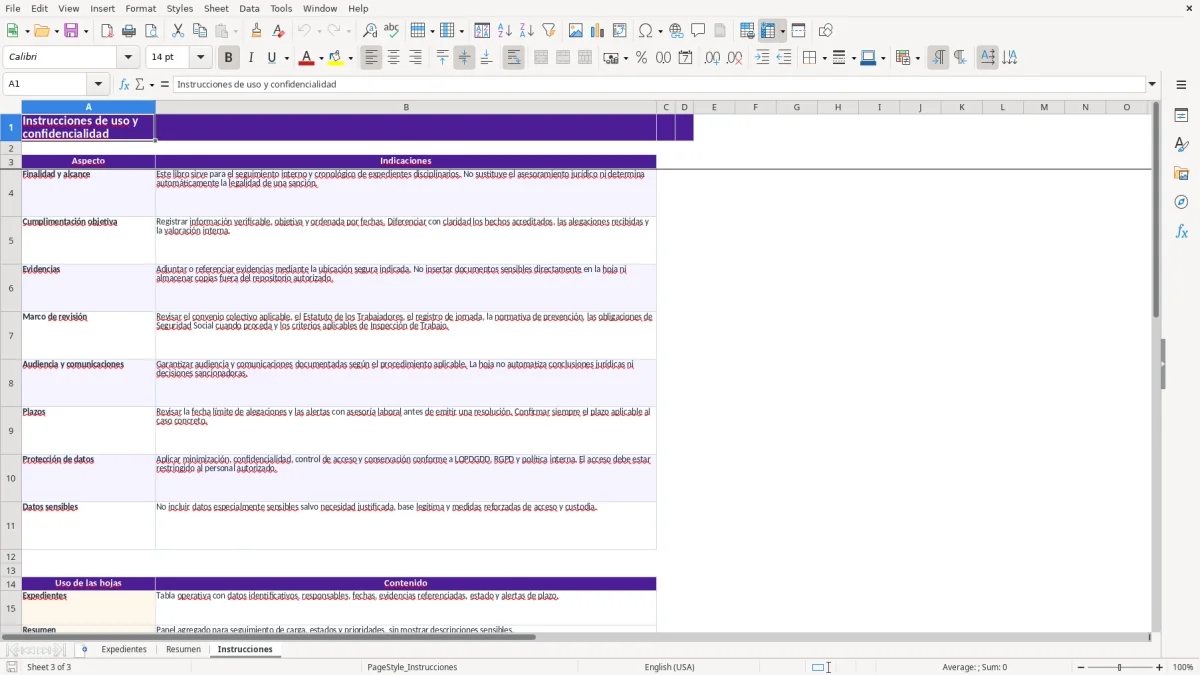Expand the formula bar
The image size is (1200, 675).
(1152, 84)
